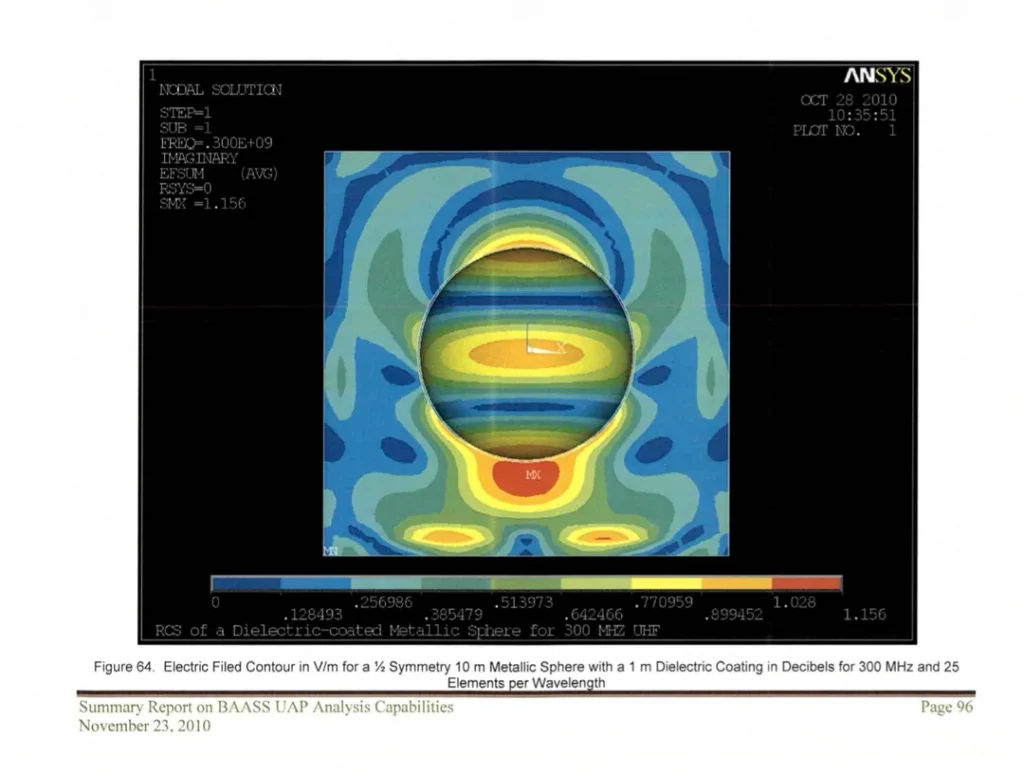Click the red maximum field region under the sphere
This screenshot has width=1024, height=775.
point(526,479)
